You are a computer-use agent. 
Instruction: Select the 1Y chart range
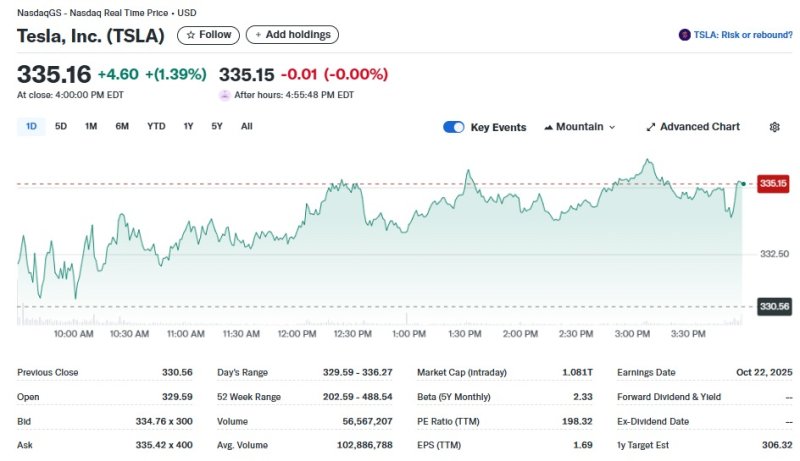click(188, 126)
